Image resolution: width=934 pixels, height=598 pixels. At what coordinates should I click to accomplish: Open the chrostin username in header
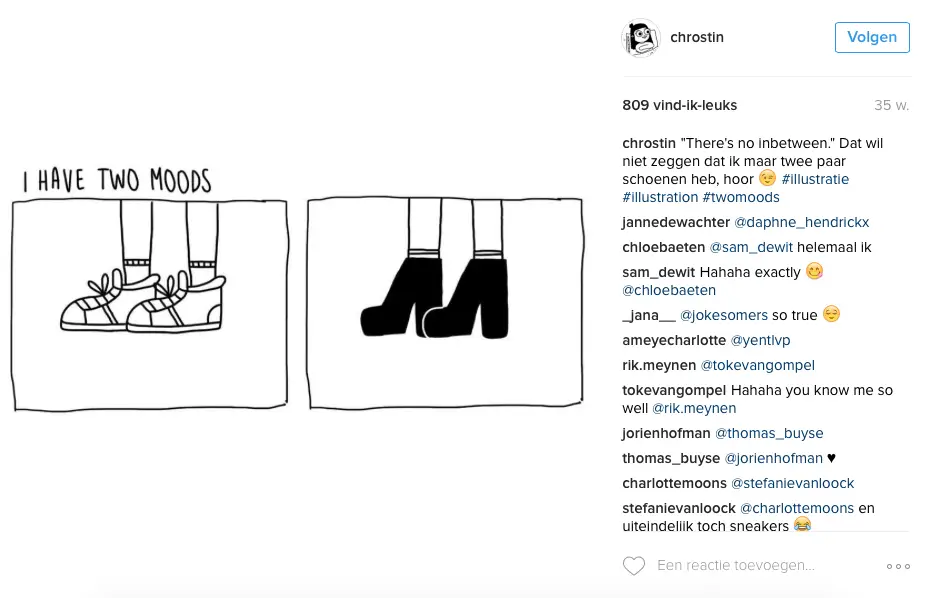tap(697, 37)
